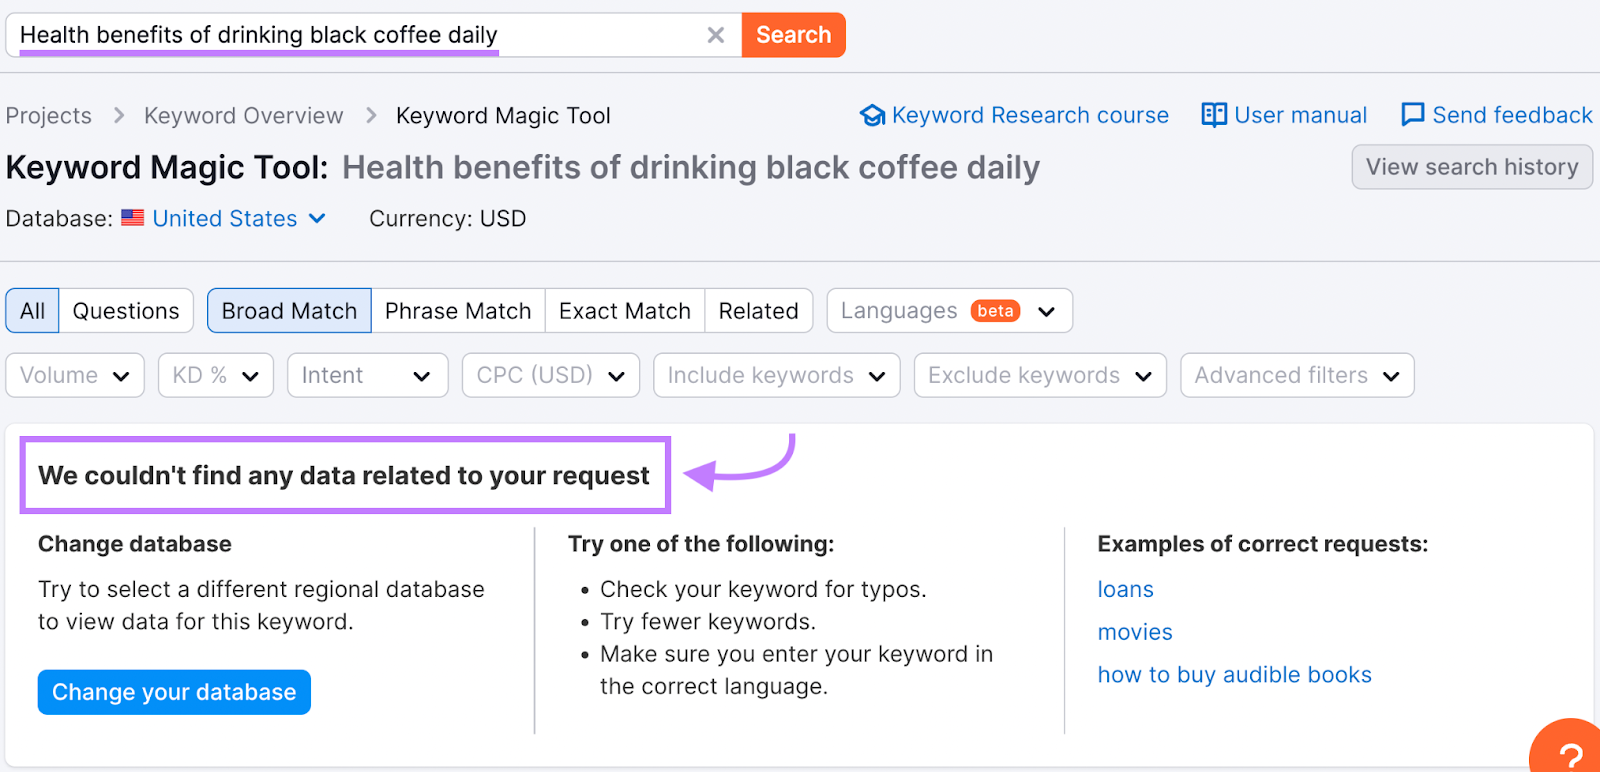
Task: Click the orange help question mark button
Action: tap(1568, 748)
